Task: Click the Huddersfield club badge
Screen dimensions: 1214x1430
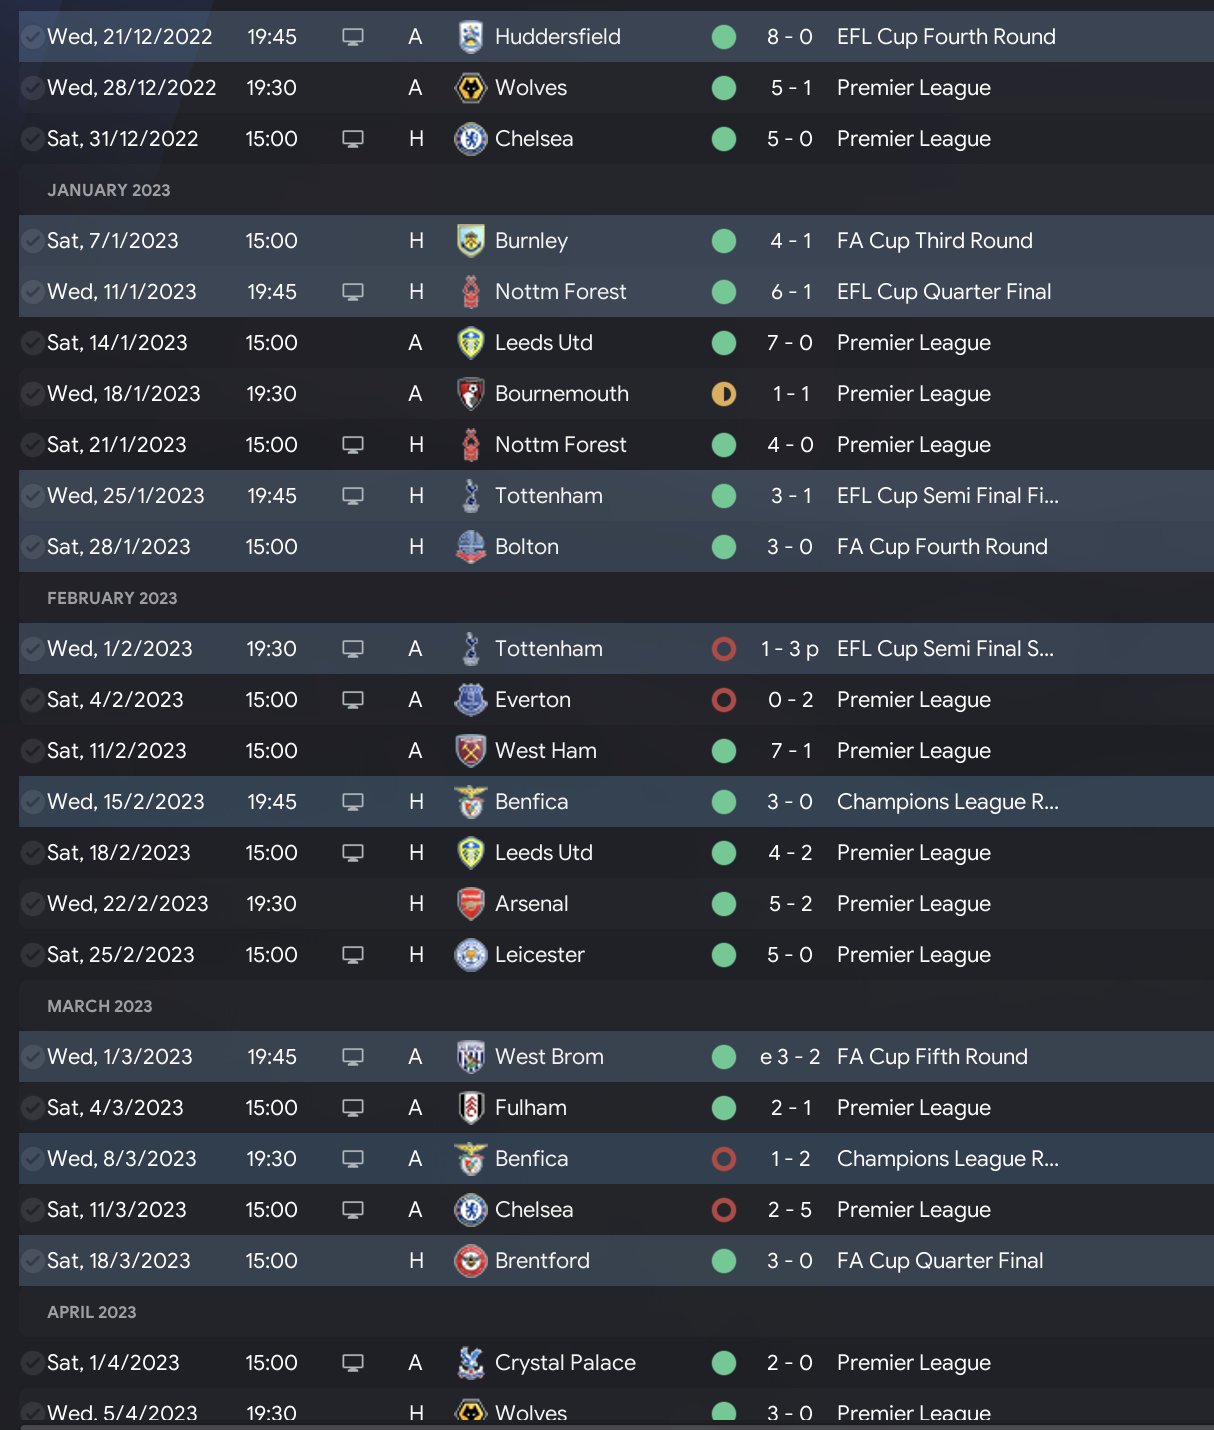Action: 470,37
